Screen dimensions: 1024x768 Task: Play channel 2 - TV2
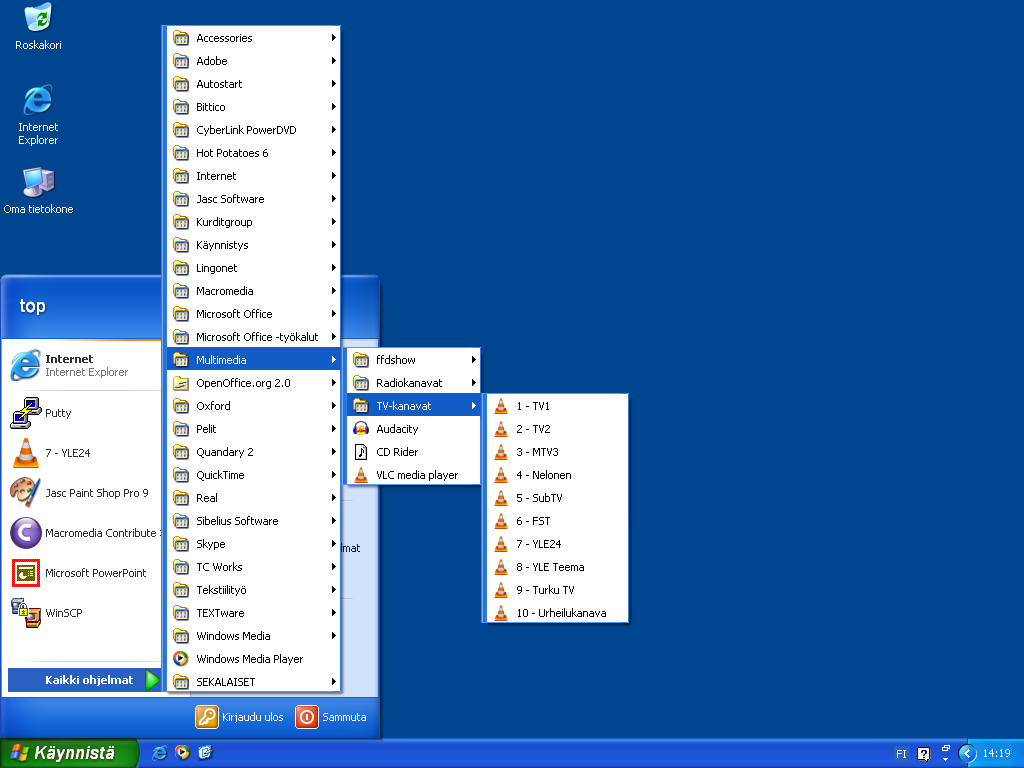tap(557, 429)
